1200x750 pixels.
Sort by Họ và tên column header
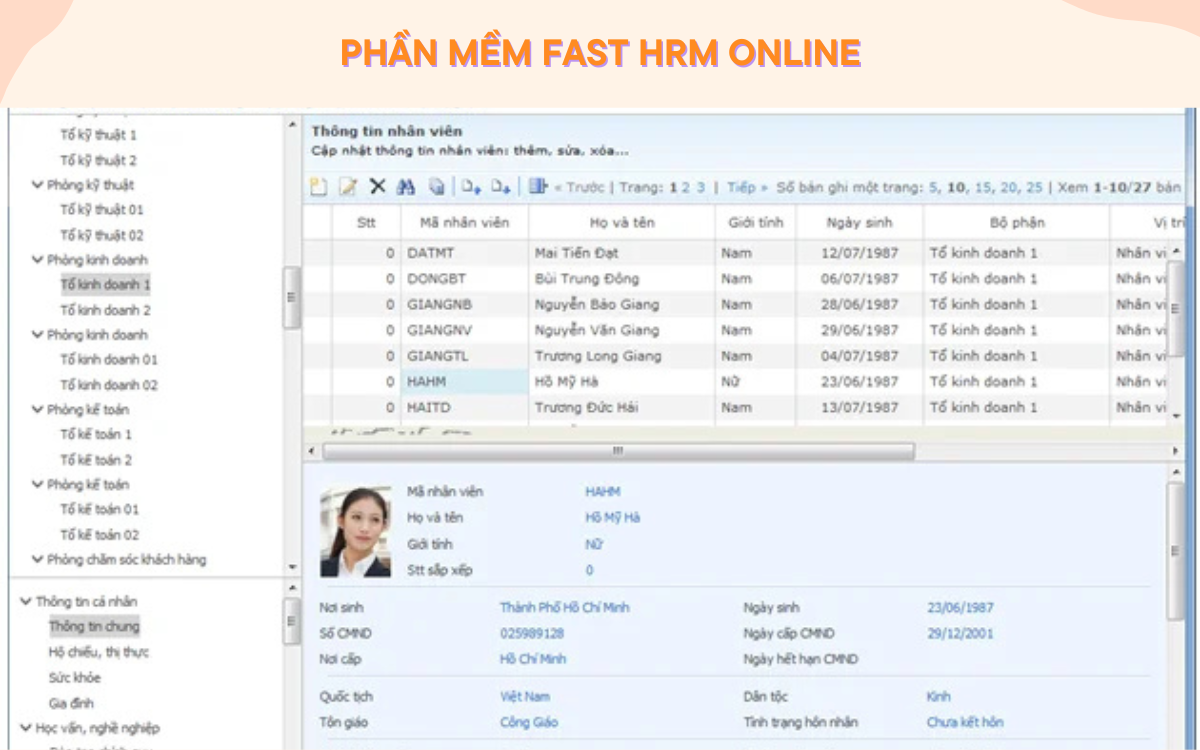(622, 222)
